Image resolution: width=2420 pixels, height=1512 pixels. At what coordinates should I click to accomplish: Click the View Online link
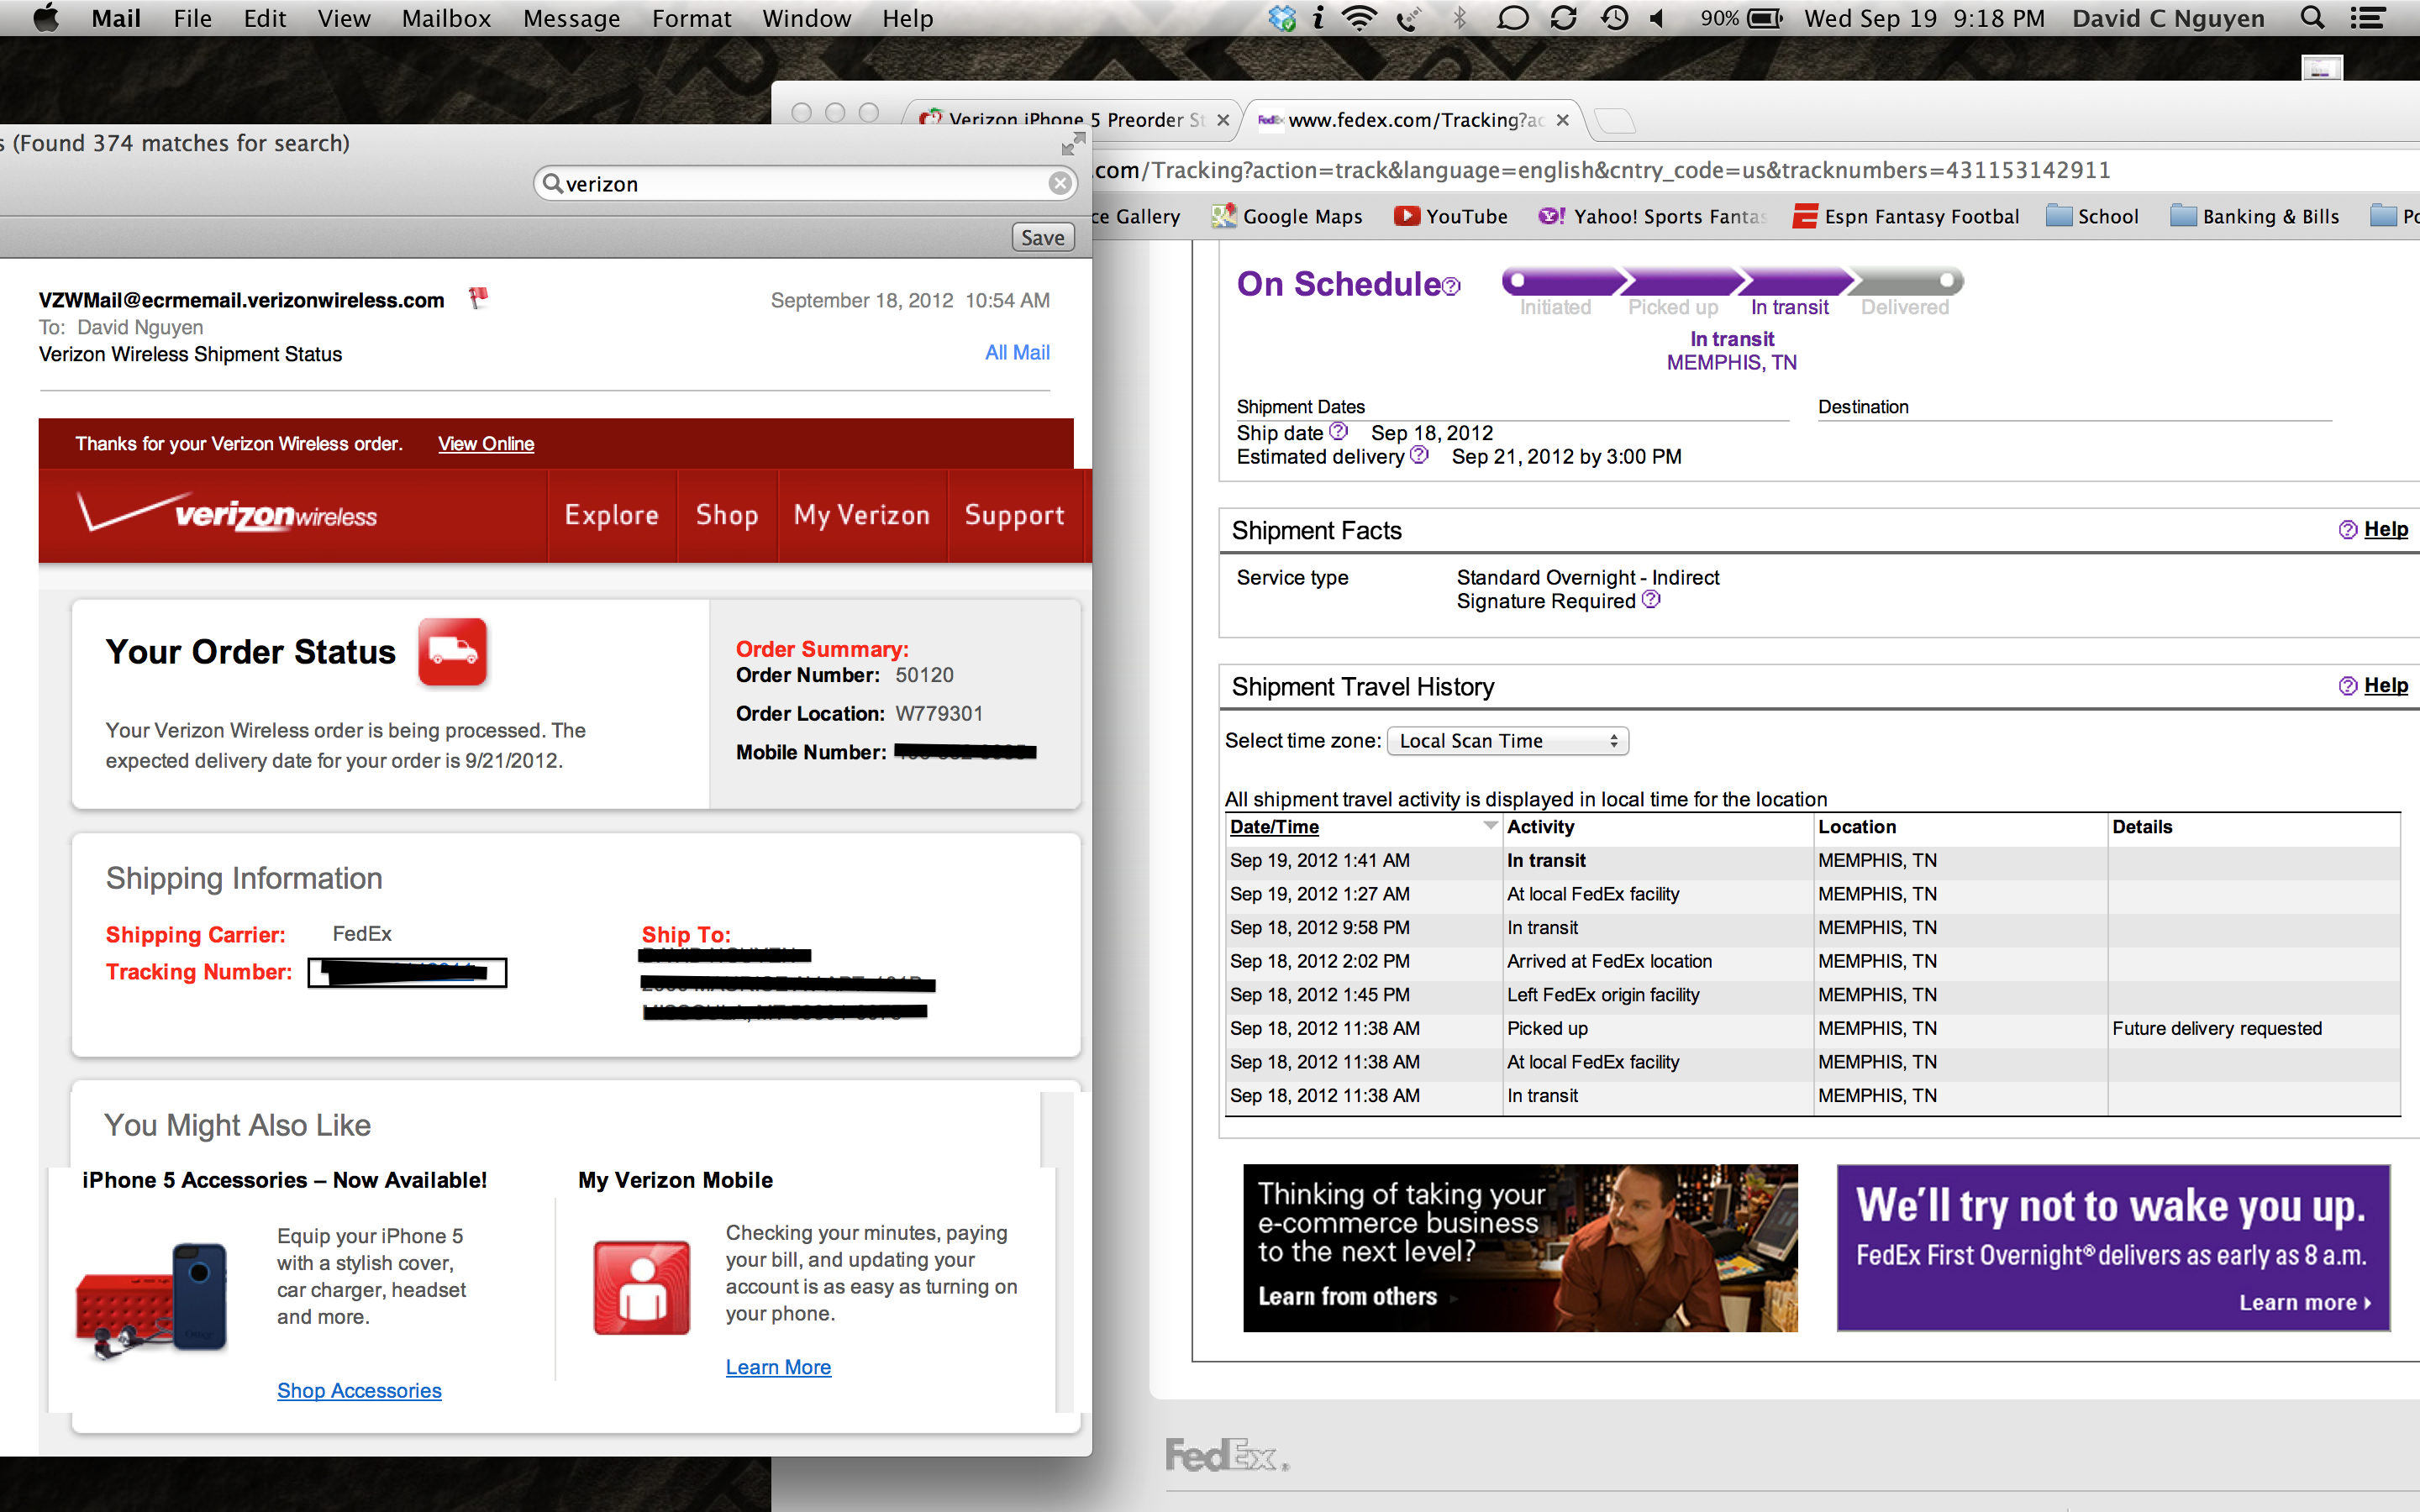click(x=486, y=443)
